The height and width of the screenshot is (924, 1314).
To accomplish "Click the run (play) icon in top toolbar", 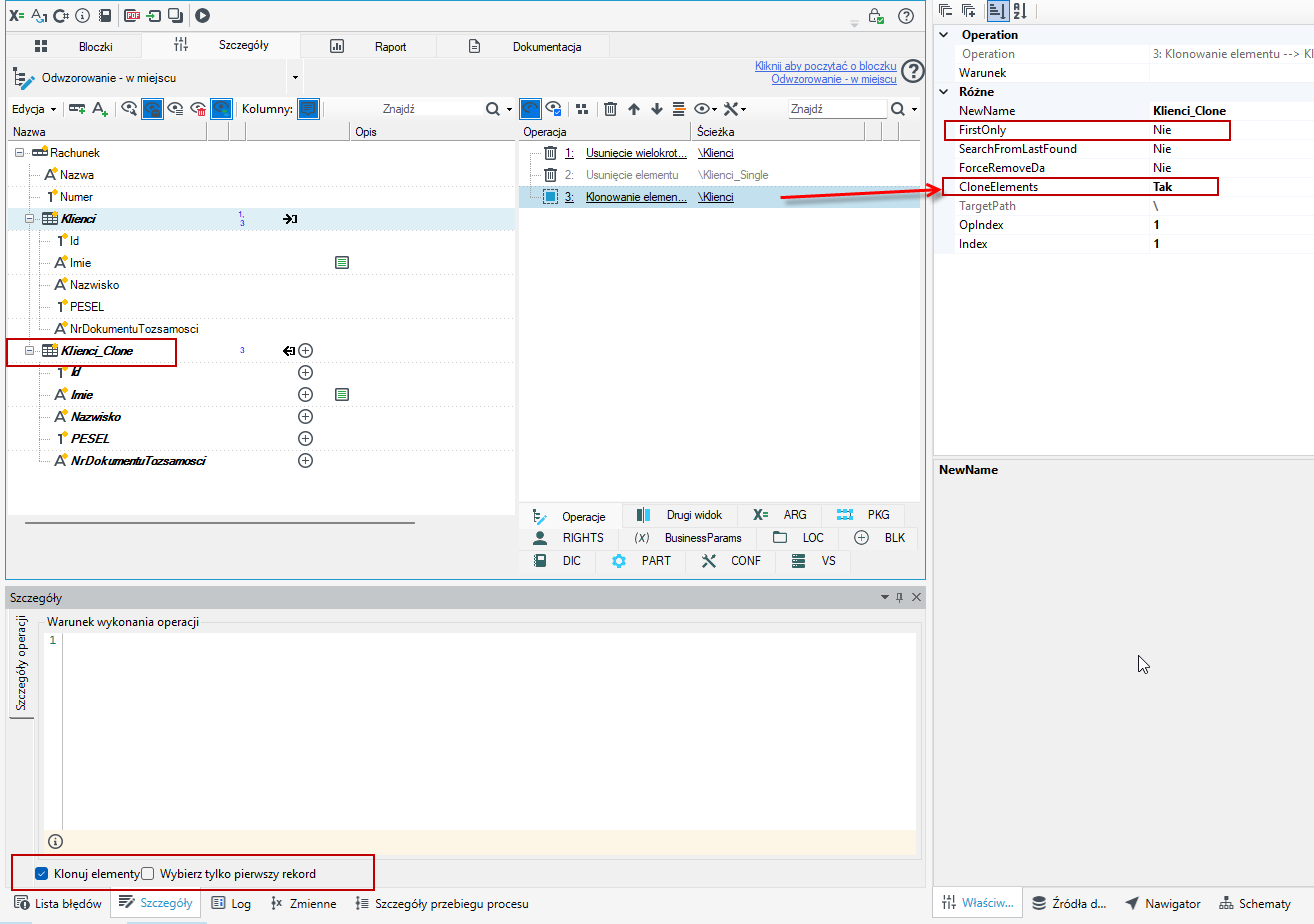I will point(202,15).
